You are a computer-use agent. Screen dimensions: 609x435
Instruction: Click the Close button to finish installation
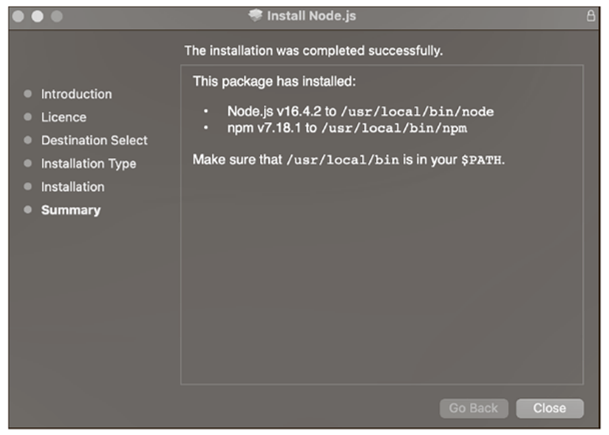[x=549, y=408]
